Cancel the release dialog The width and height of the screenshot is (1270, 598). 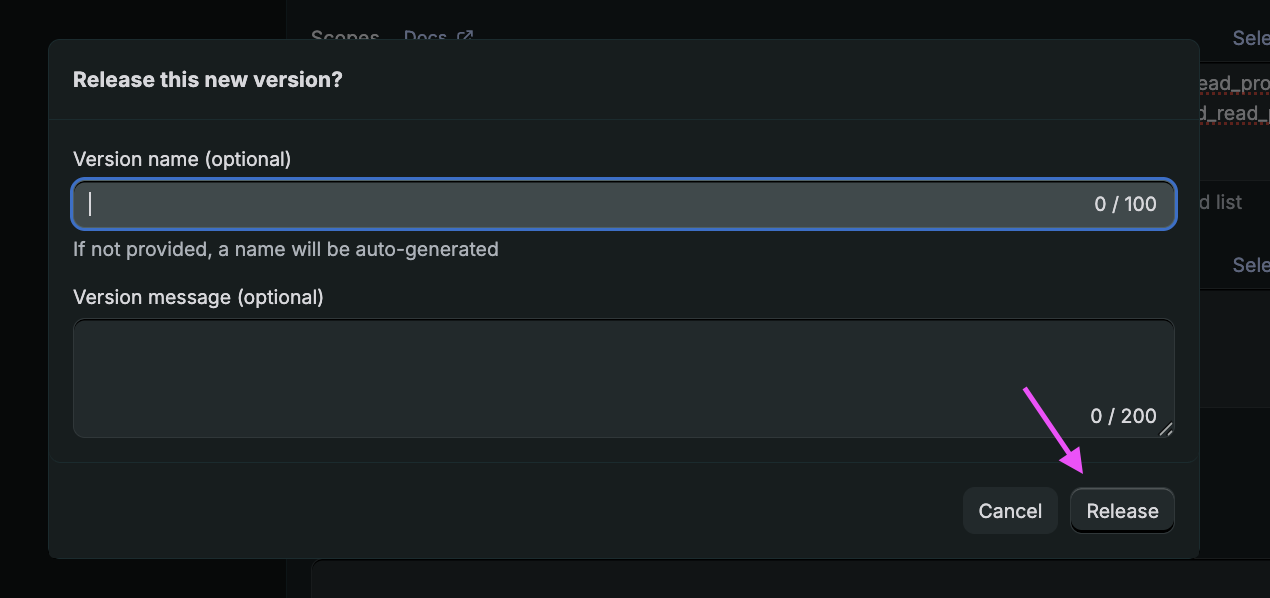tap(1009, 510)
